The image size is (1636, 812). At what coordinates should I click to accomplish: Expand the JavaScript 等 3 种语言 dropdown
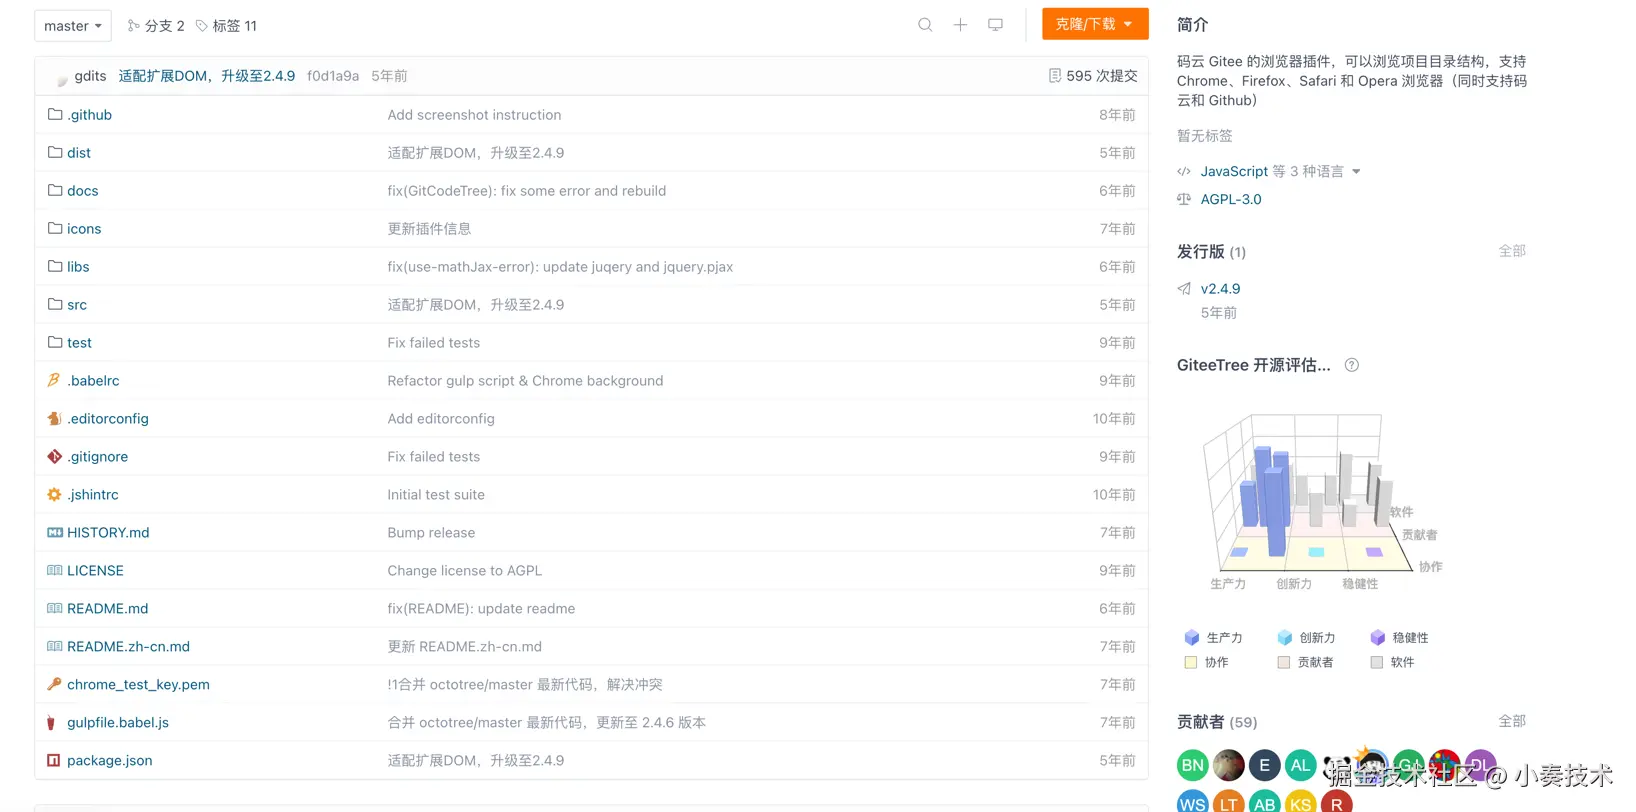click(x=1280, y=171)
